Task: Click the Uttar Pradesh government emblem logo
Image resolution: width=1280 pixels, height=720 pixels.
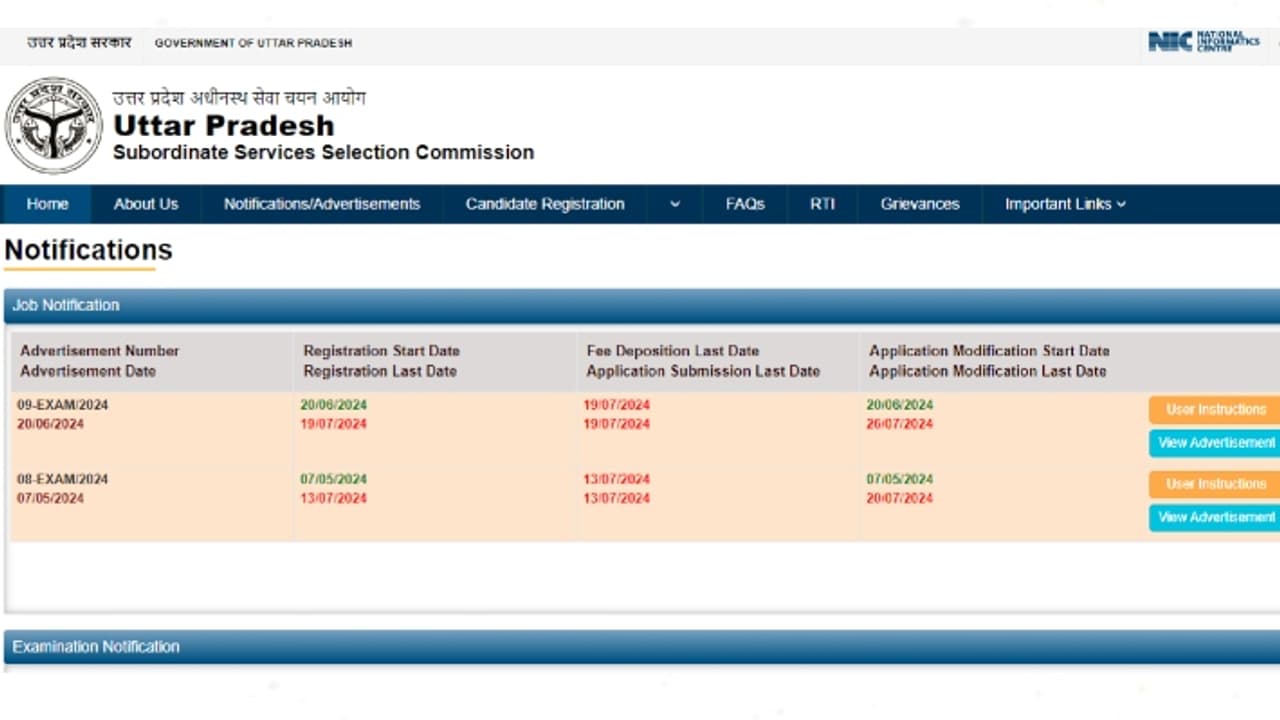Action: (x=54, y=126)
